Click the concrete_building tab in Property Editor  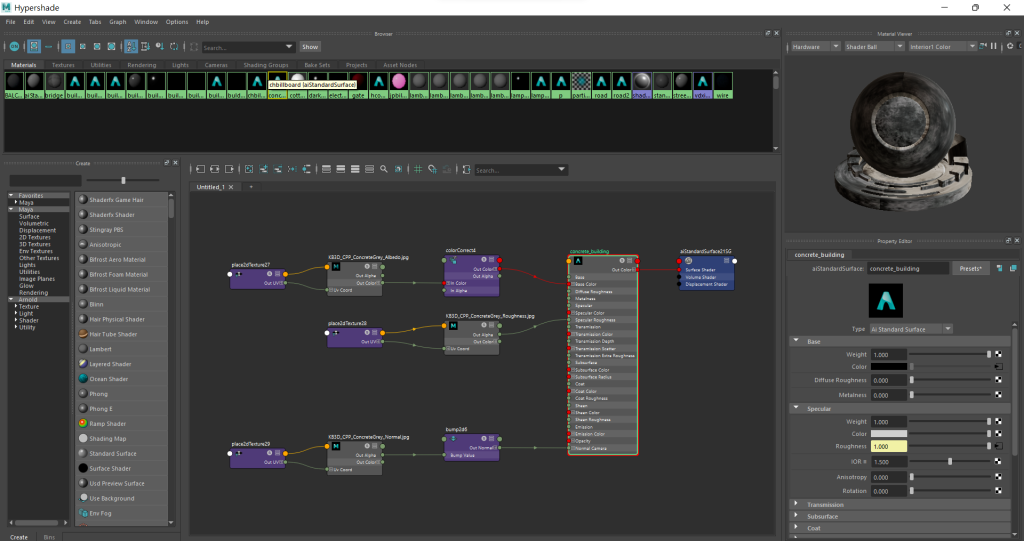(819, 255)
